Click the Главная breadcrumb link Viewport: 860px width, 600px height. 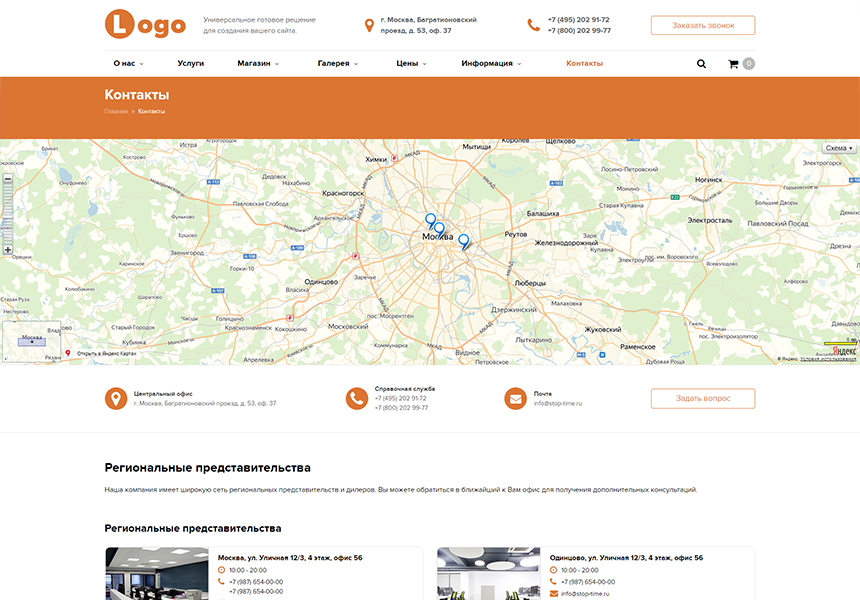pos(115,111)
